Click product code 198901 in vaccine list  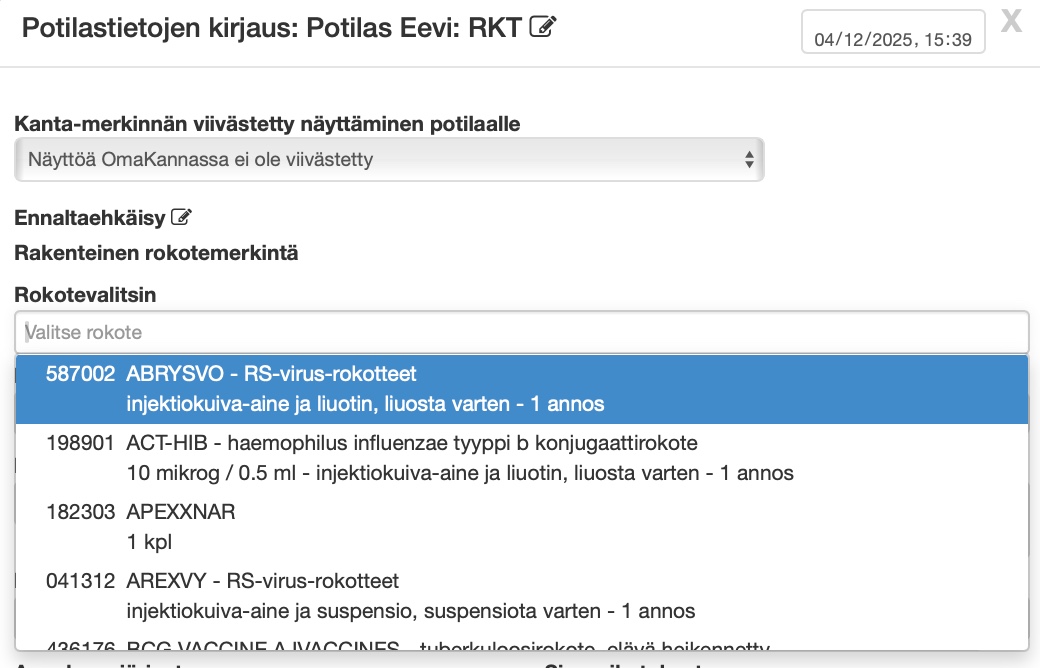click(x=80, y=443)
